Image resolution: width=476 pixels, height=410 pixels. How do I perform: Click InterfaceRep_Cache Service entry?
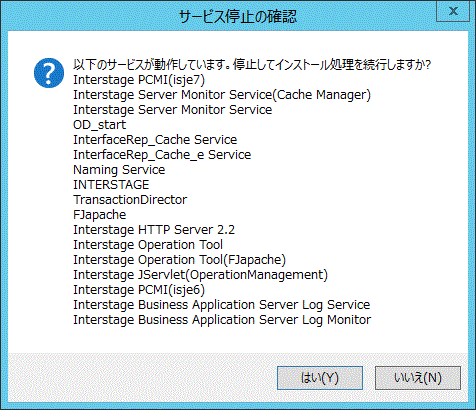coord(155,140)
